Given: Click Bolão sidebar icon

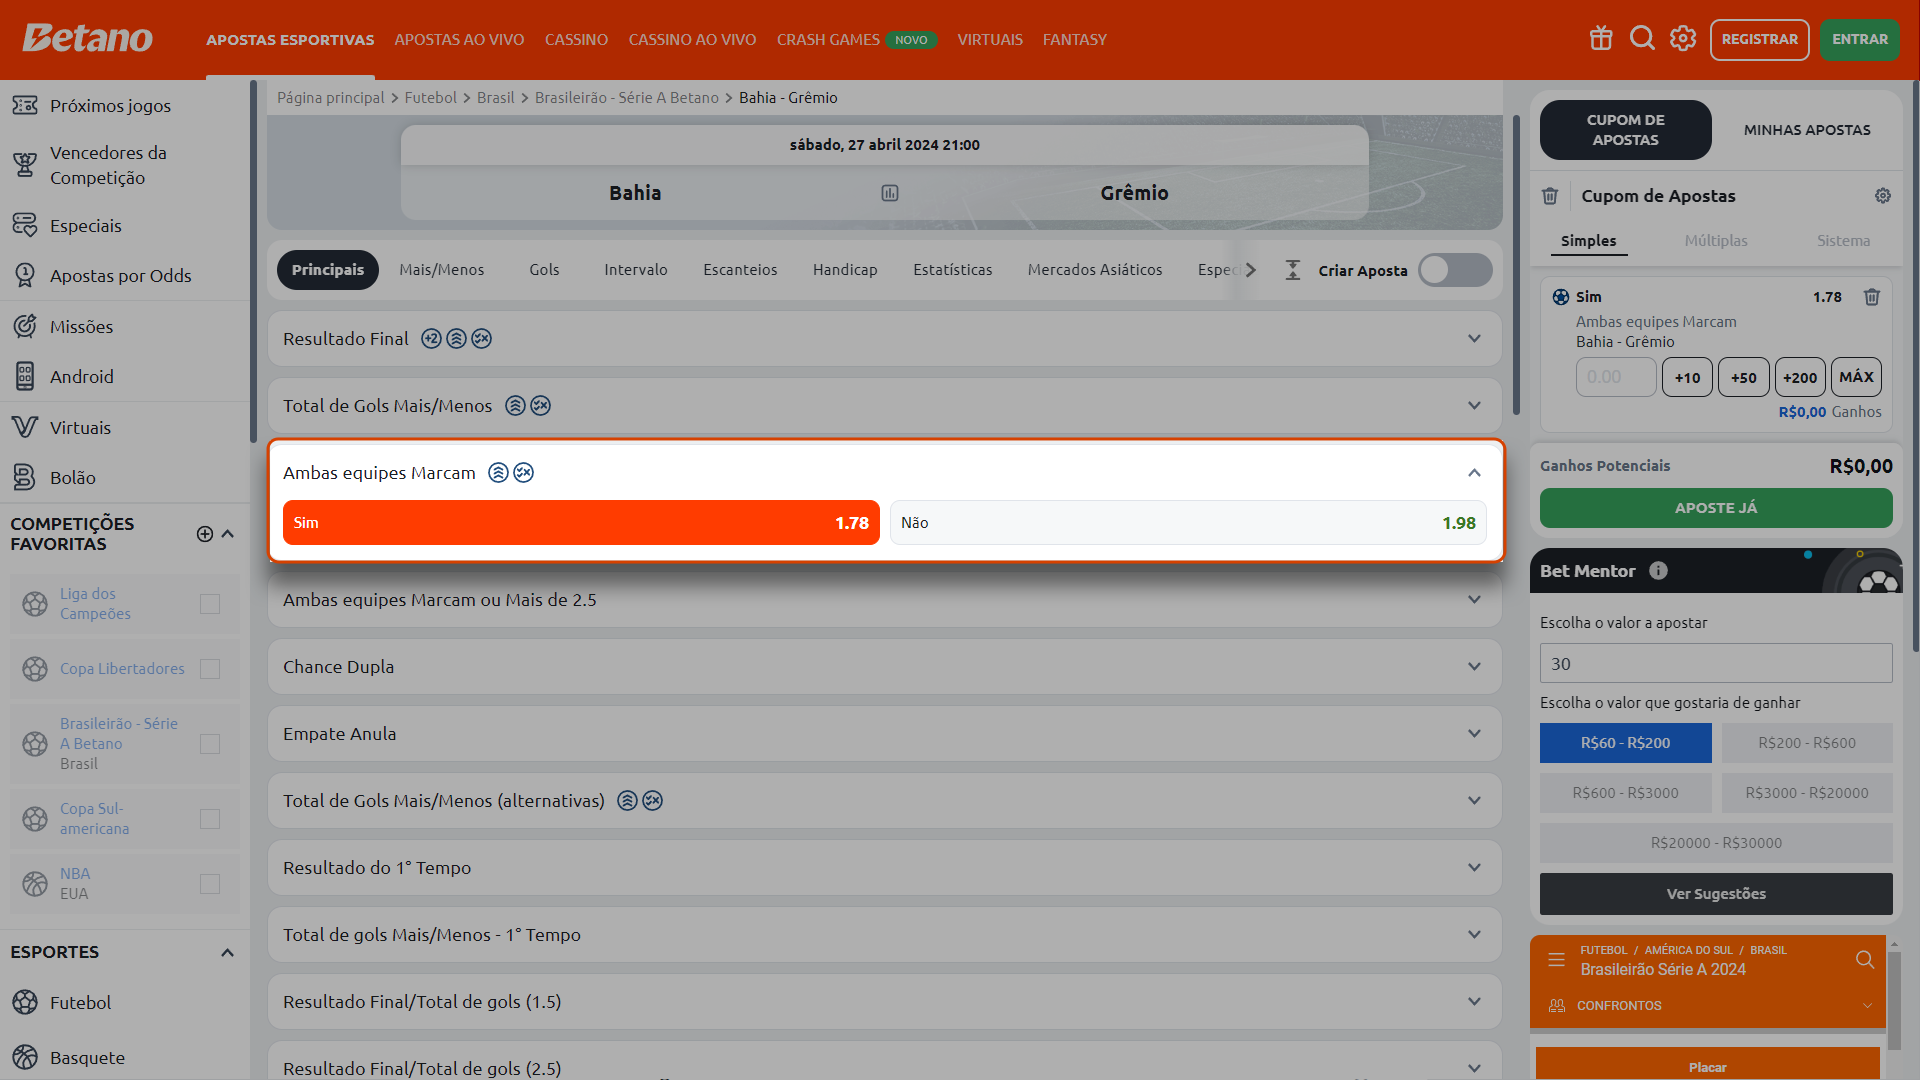Looking at the screenshot, I should [25, 477].
